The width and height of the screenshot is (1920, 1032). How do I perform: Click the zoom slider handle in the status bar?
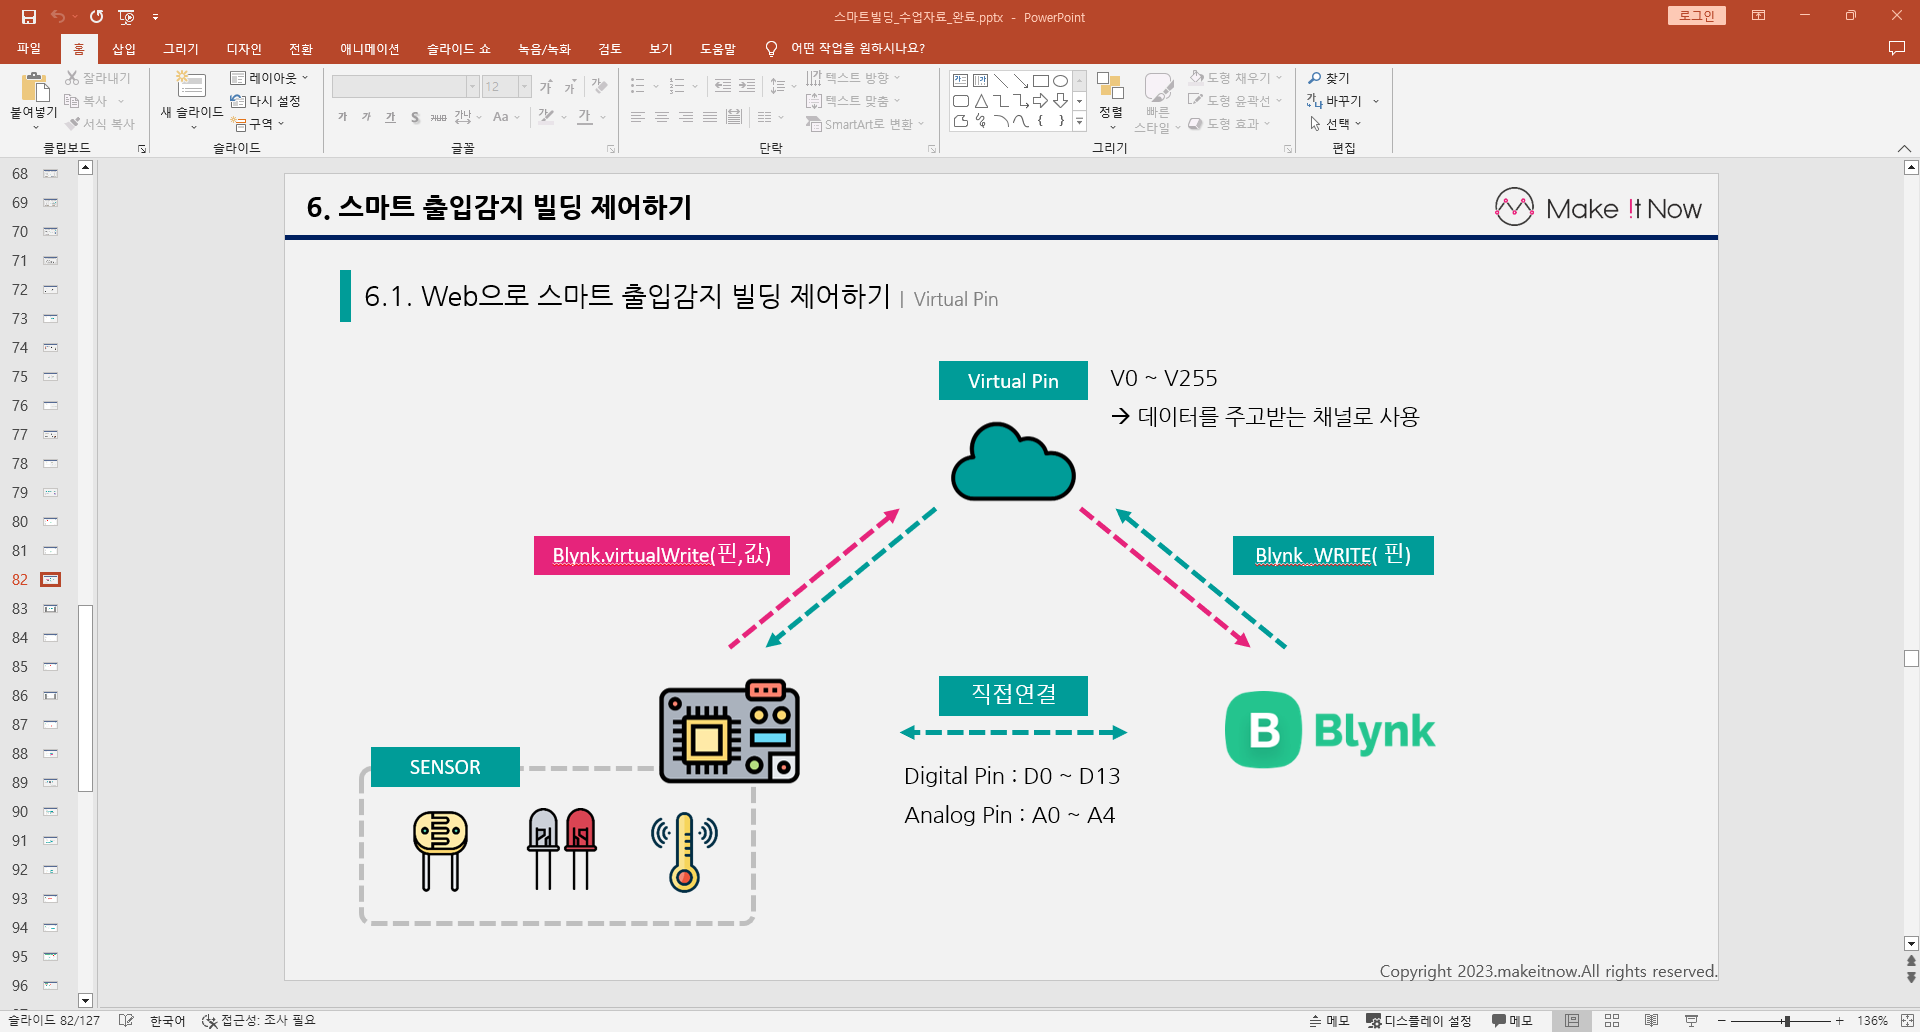[x=1787, y=1021]
